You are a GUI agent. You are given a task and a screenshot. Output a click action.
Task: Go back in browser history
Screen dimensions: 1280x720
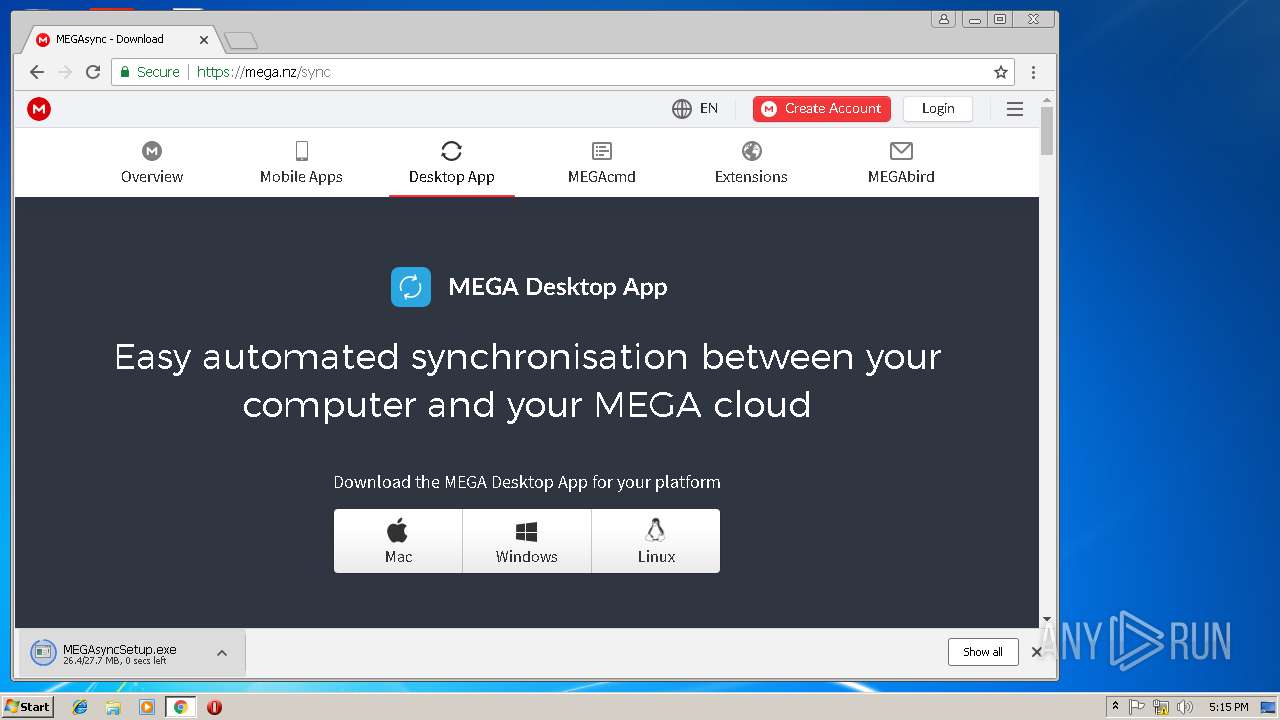37,72
